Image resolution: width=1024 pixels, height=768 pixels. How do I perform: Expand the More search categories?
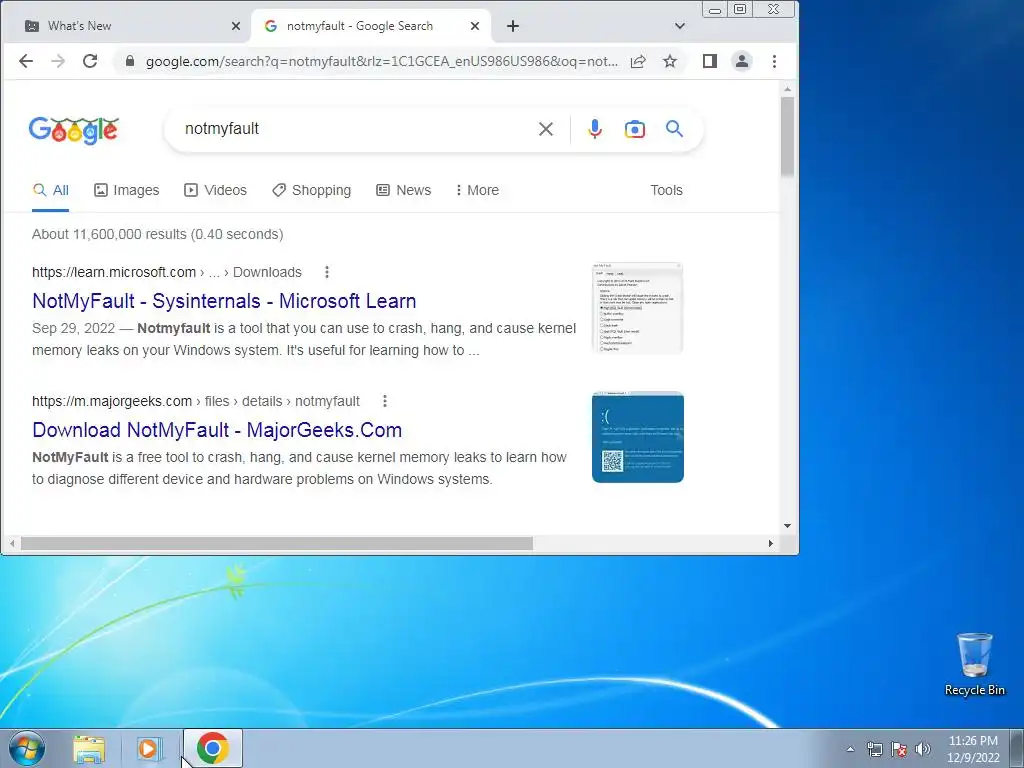[477, 190]
